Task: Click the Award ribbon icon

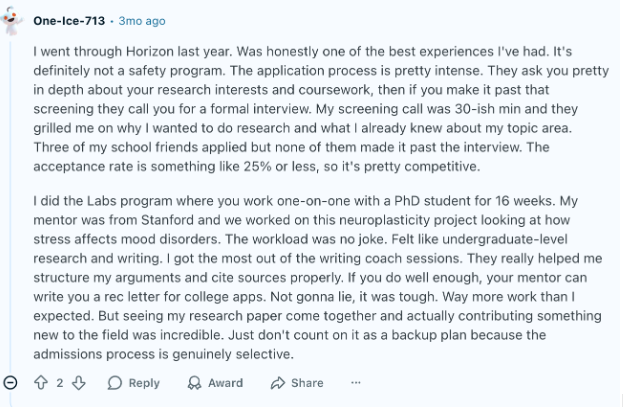Action: point(194,383)
